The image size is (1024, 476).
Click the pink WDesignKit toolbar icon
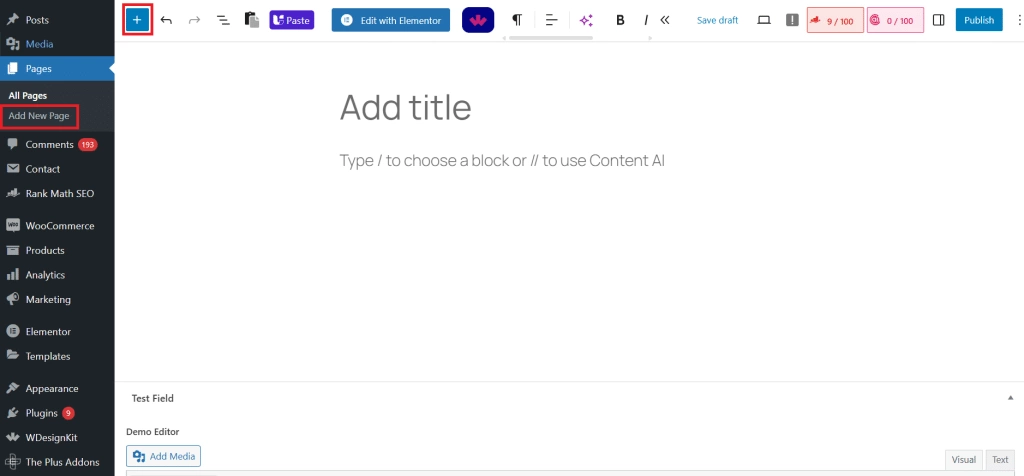pos(478,20)
